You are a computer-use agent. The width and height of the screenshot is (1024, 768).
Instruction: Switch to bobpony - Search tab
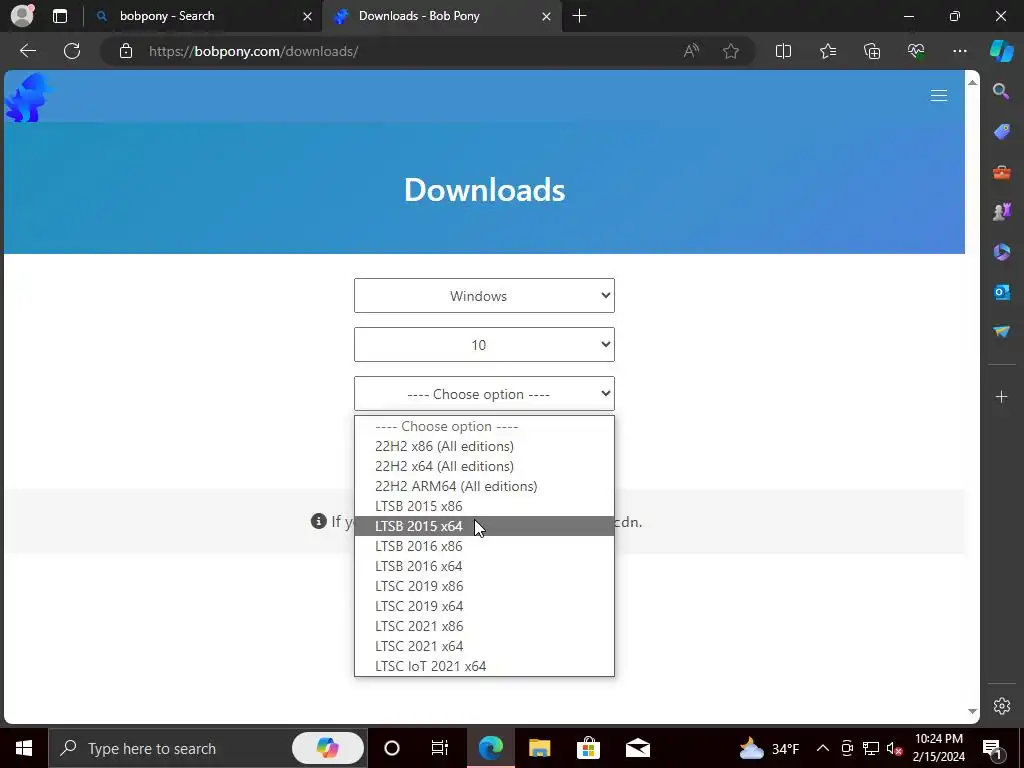[202, 16]
